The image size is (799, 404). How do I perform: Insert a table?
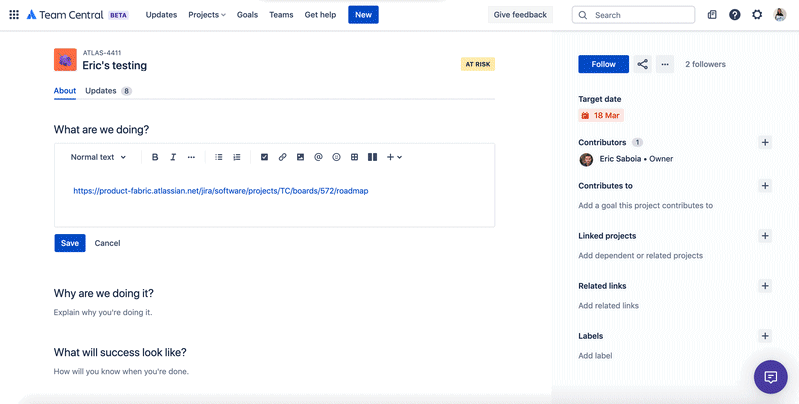click(x=355, y=157)
